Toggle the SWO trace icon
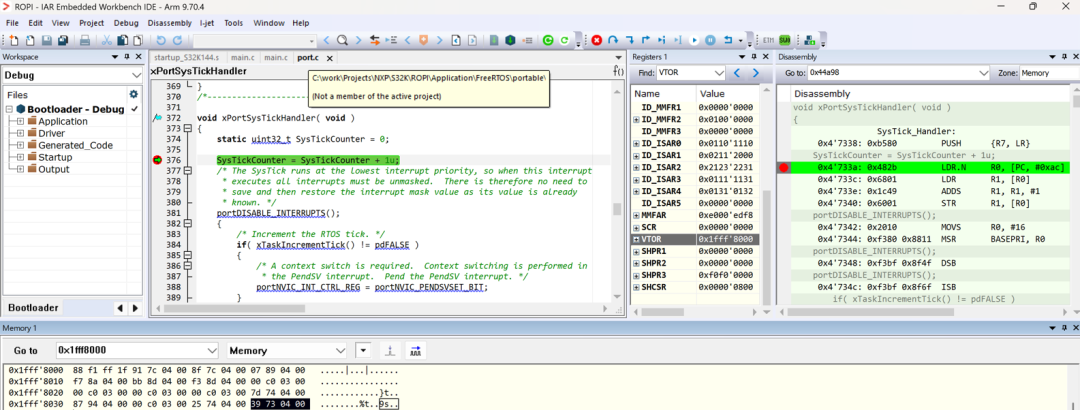 click(785, 40)
